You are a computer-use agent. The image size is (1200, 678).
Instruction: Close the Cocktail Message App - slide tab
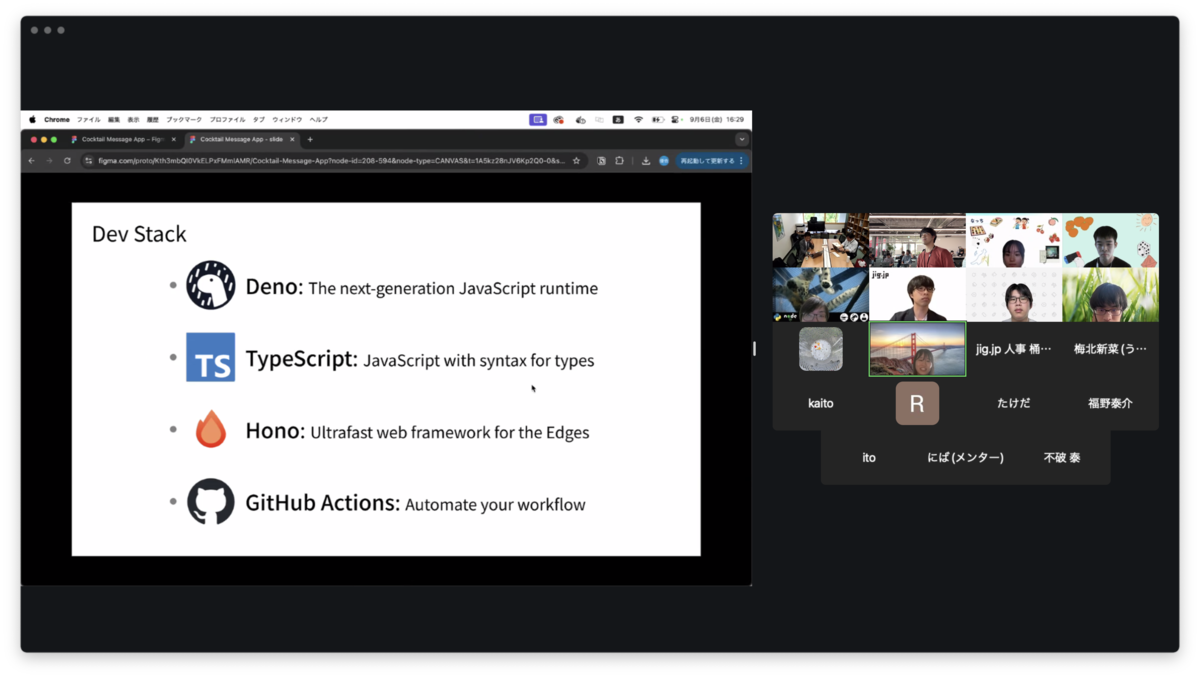tap(292, 139)
